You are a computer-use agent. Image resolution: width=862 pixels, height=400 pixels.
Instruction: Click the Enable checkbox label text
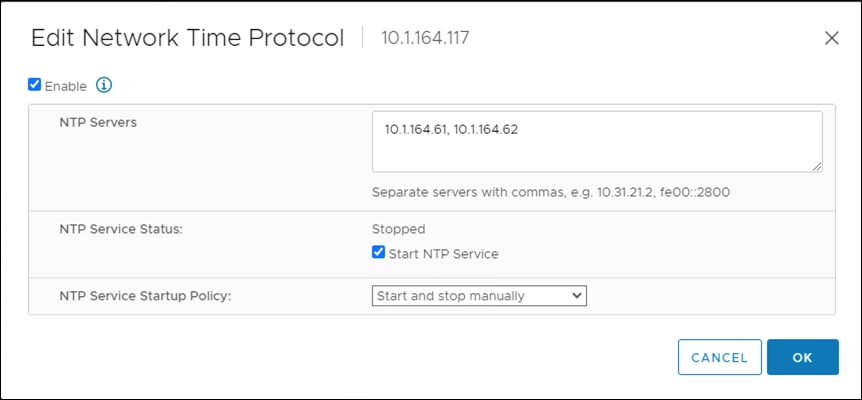pyautogui.click(x=65, y=86)
